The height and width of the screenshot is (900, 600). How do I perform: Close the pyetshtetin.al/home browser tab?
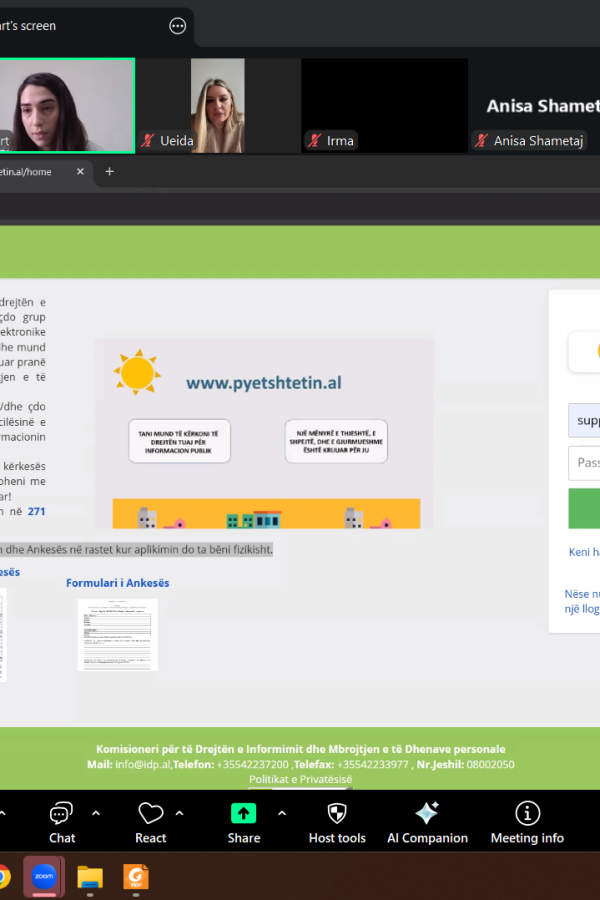click(x=81, y=172)
